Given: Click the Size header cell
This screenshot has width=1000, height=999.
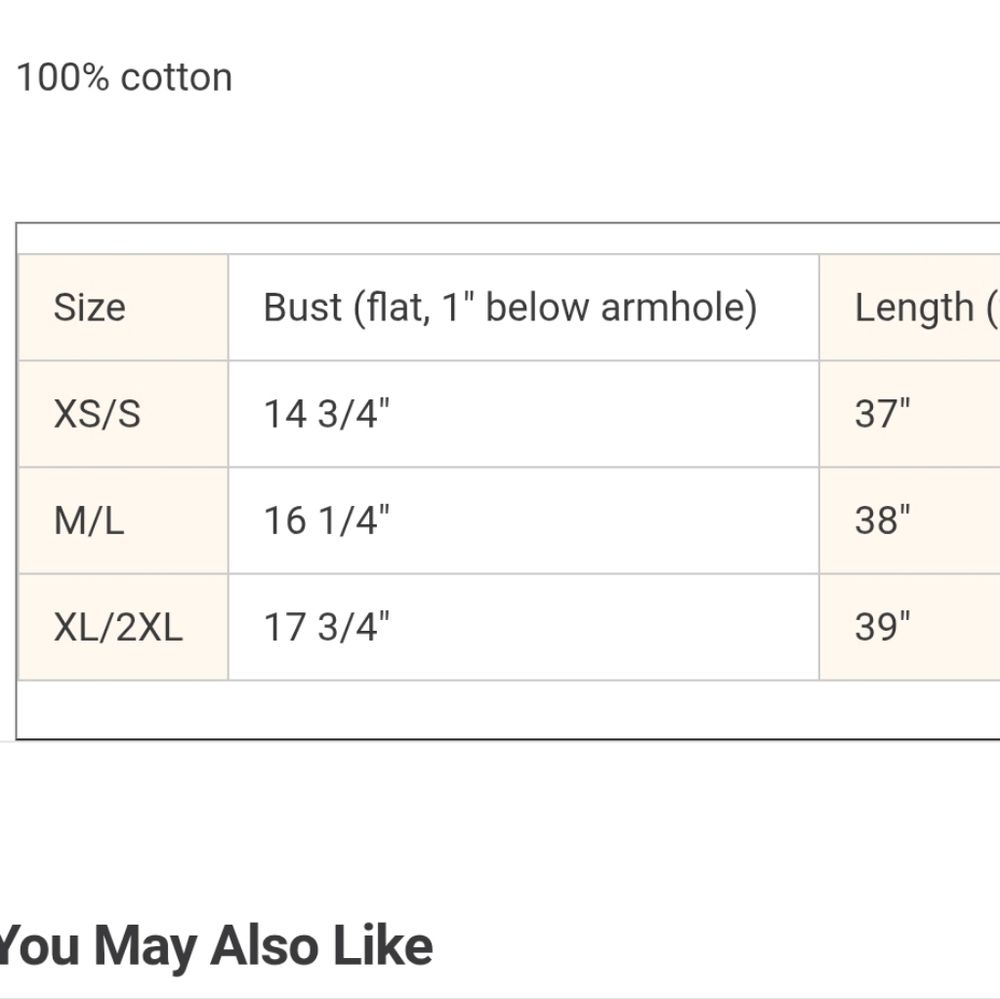Looking at the screenshot, I should (123, 307).
